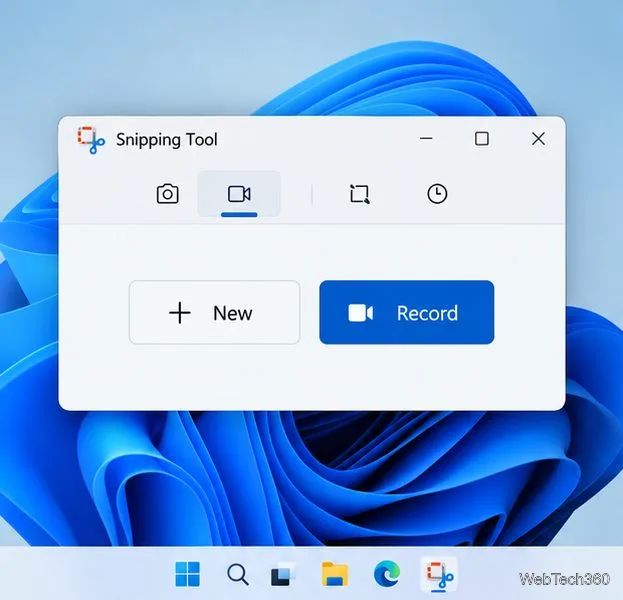Open the delay timer clock icon
Viewport: 623px width, 600px height.
click(437, 194)
